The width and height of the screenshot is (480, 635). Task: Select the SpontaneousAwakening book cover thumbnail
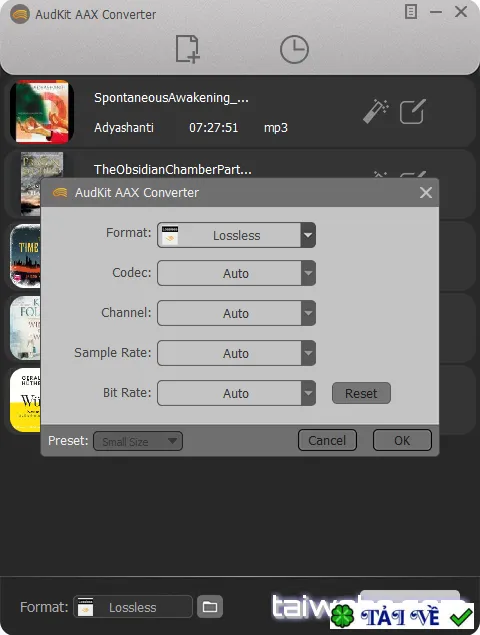(x=42, y=112)
